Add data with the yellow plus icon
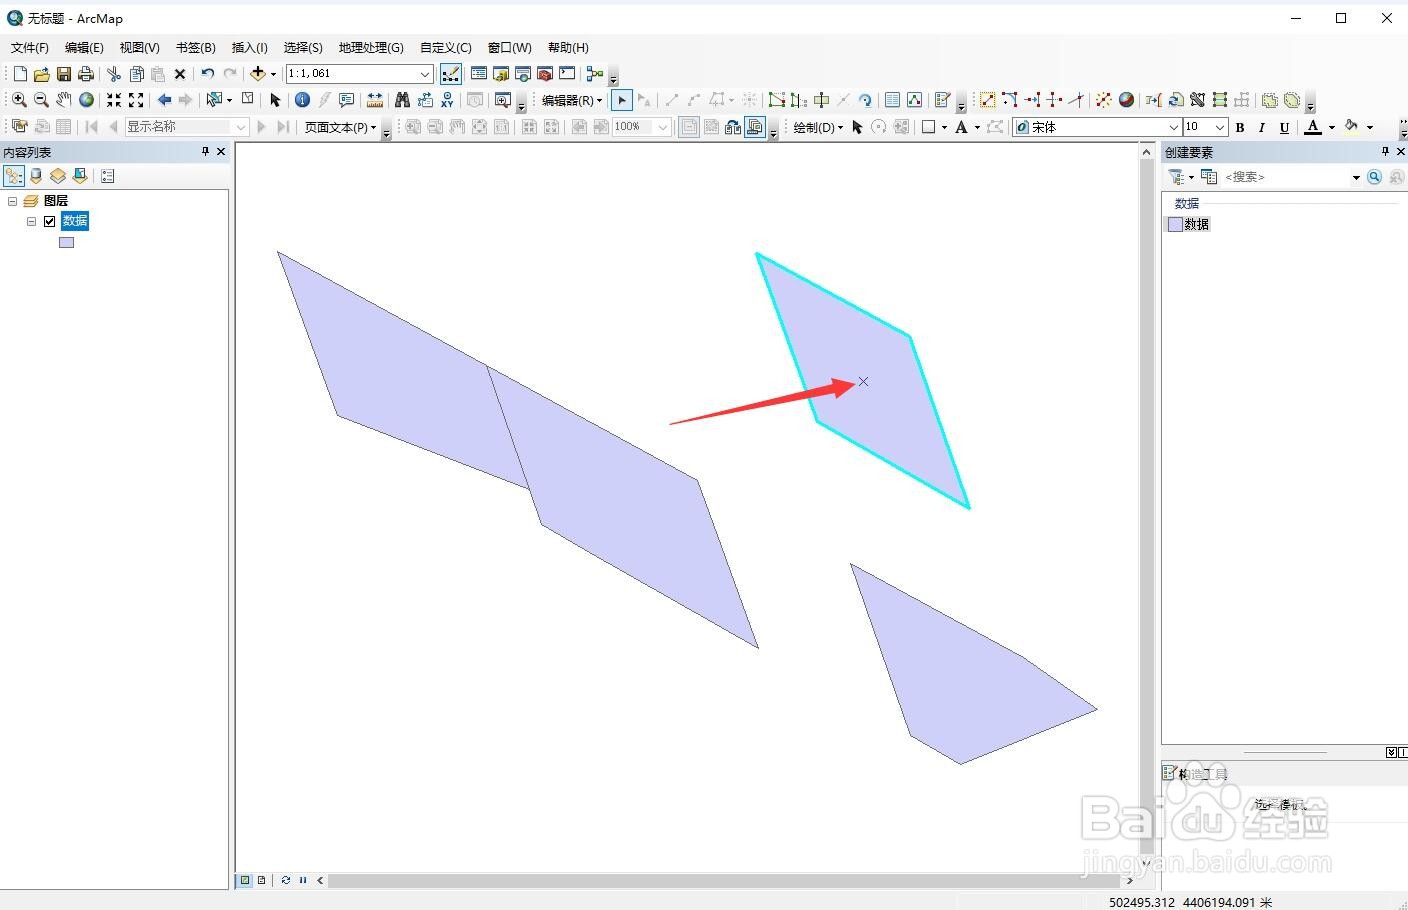This screenshot has height=910, width=1408. [258, 74]
